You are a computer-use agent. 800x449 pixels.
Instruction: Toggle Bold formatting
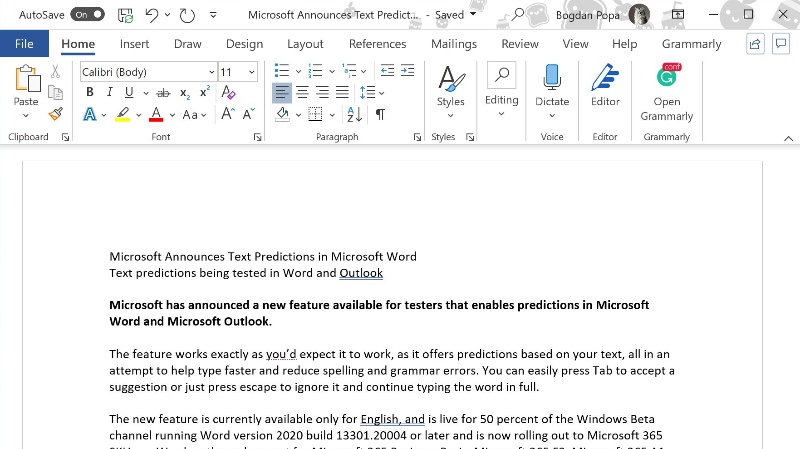coord(90,92)
